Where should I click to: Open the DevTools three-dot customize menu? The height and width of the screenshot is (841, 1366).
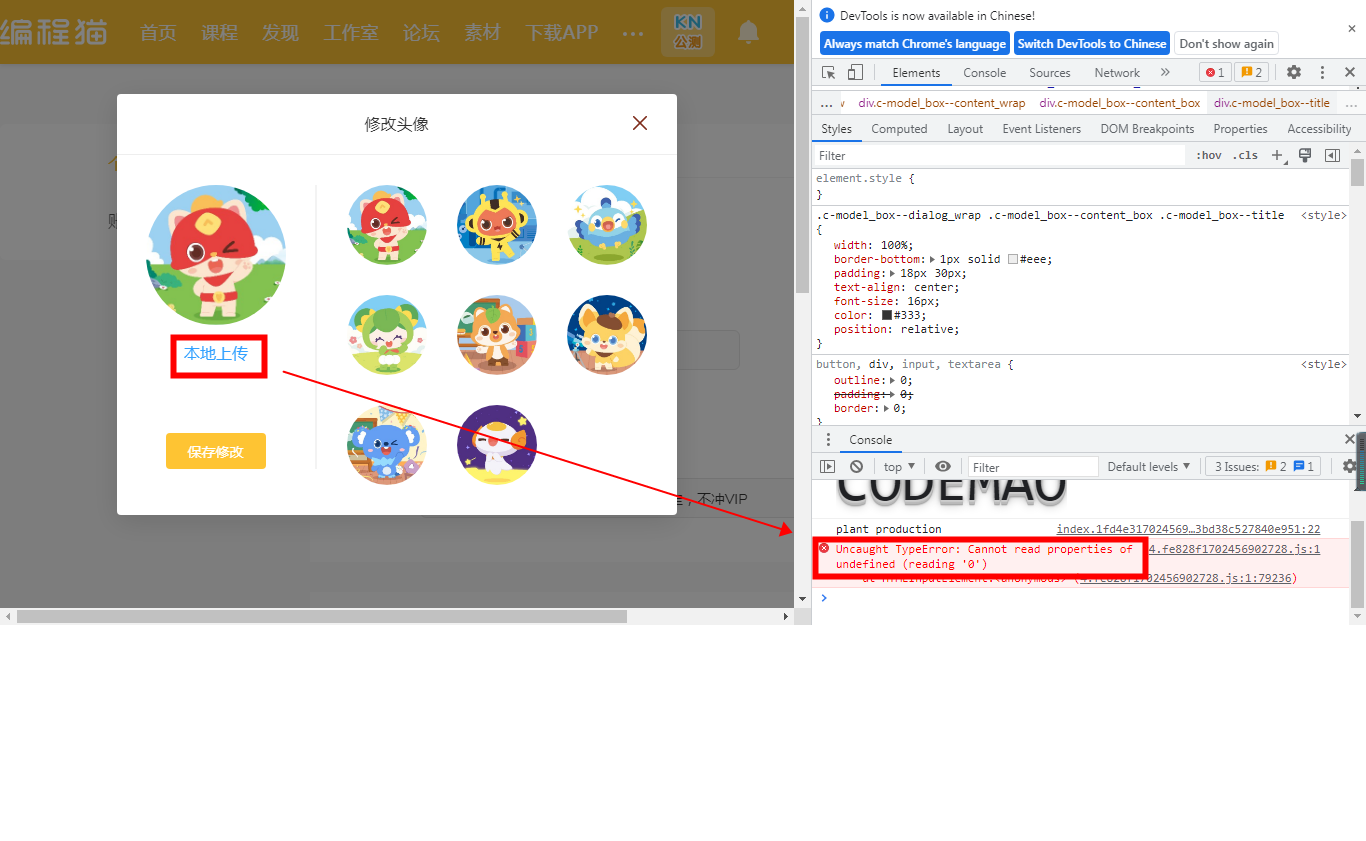coord(1322,72)
